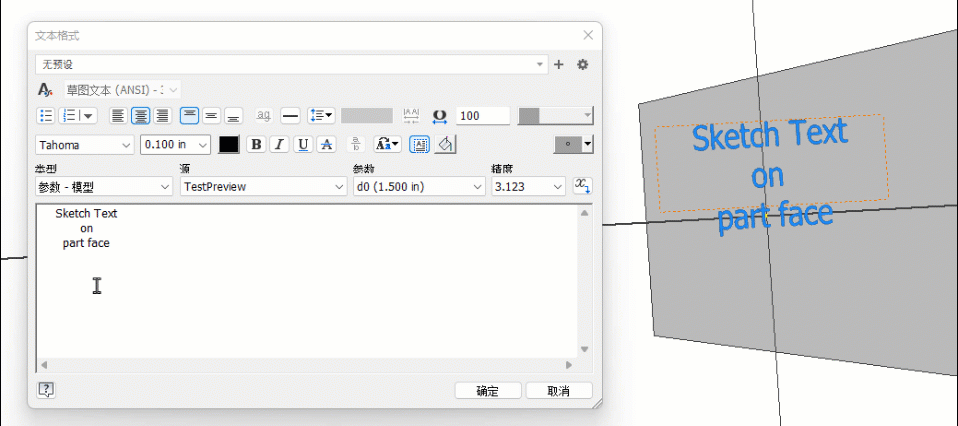Insert parameter with the x icon

(583, 186)
